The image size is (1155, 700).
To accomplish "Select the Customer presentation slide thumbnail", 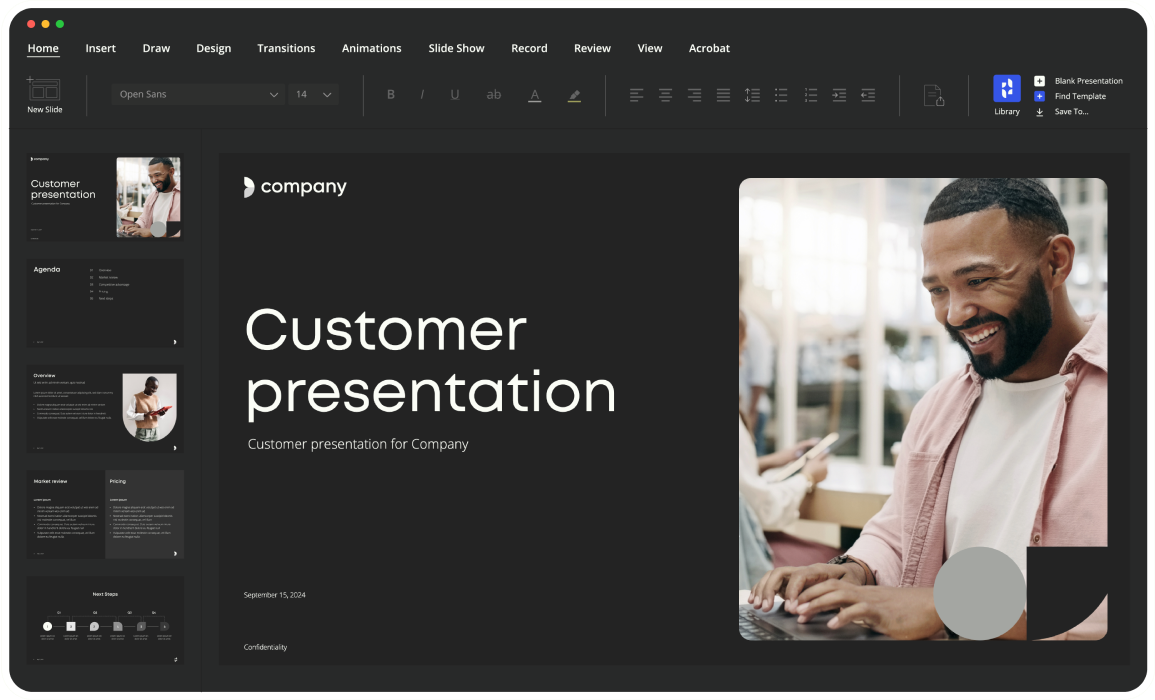I will pyautogui.click(x=105, y=197).
